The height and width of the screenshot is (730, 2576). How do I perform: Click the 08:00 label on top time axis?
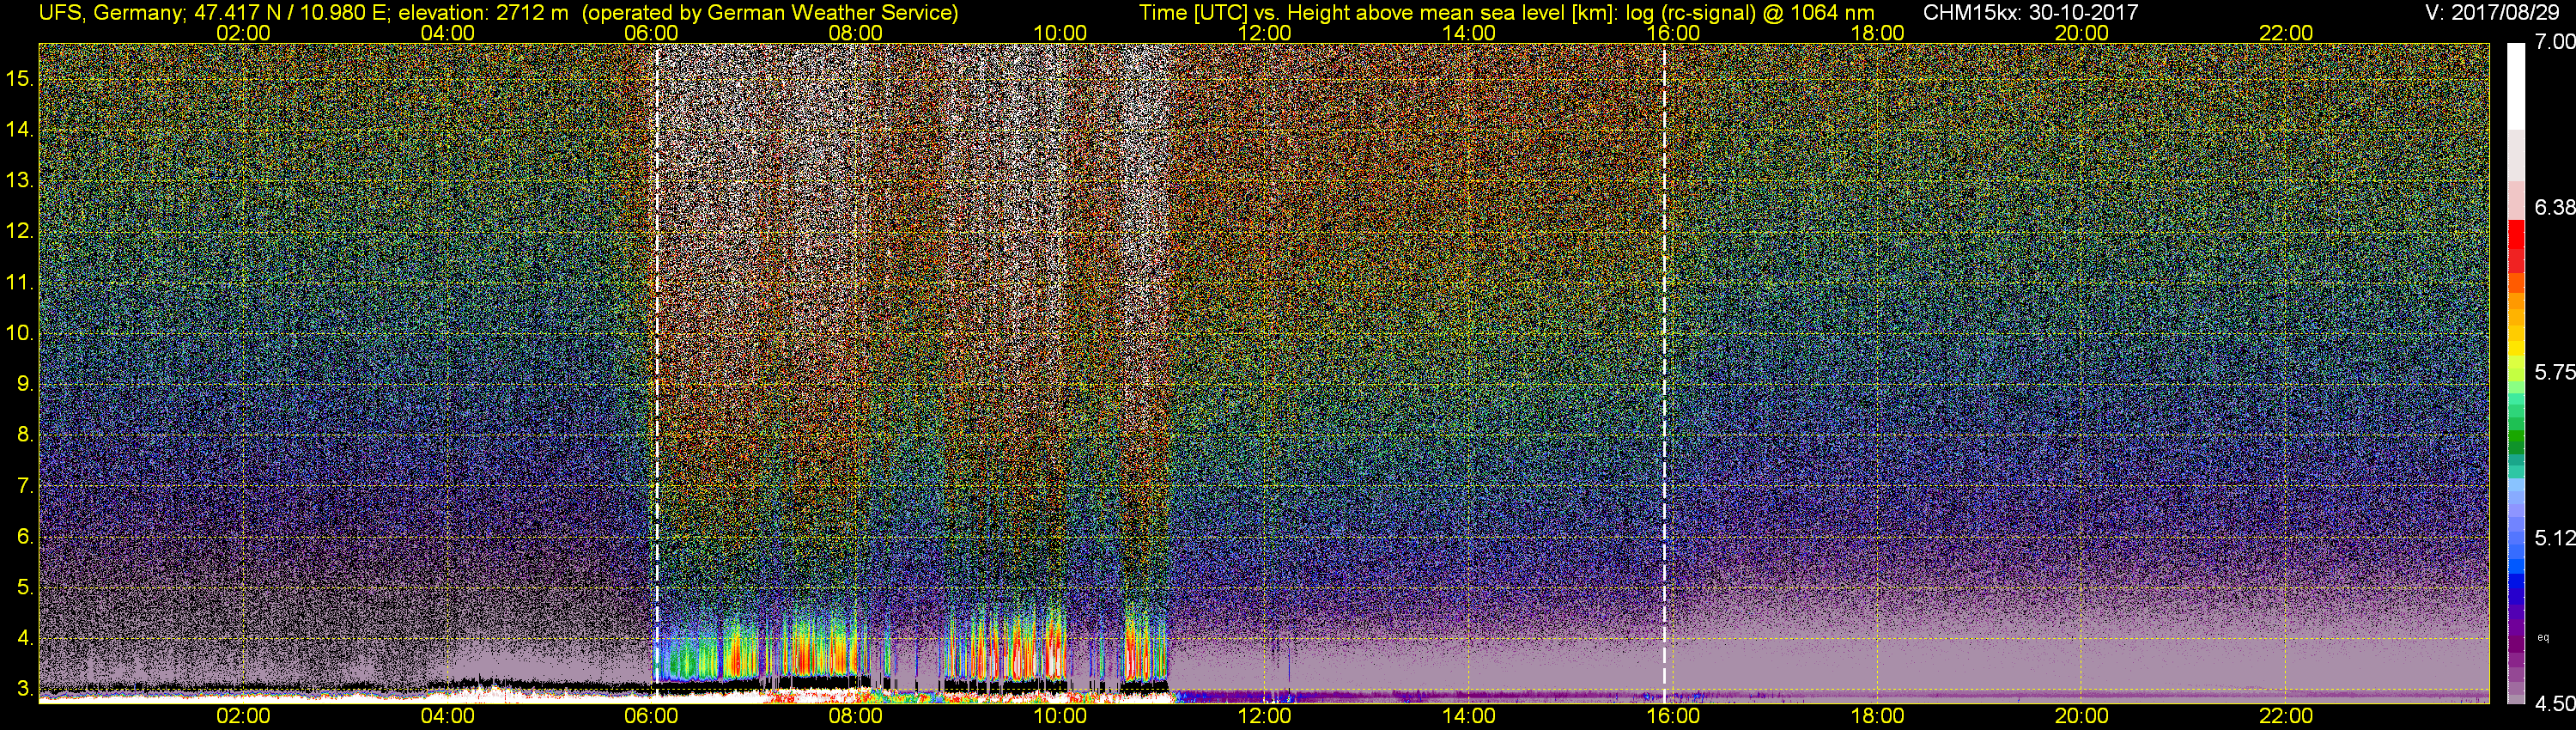[856, 33]
